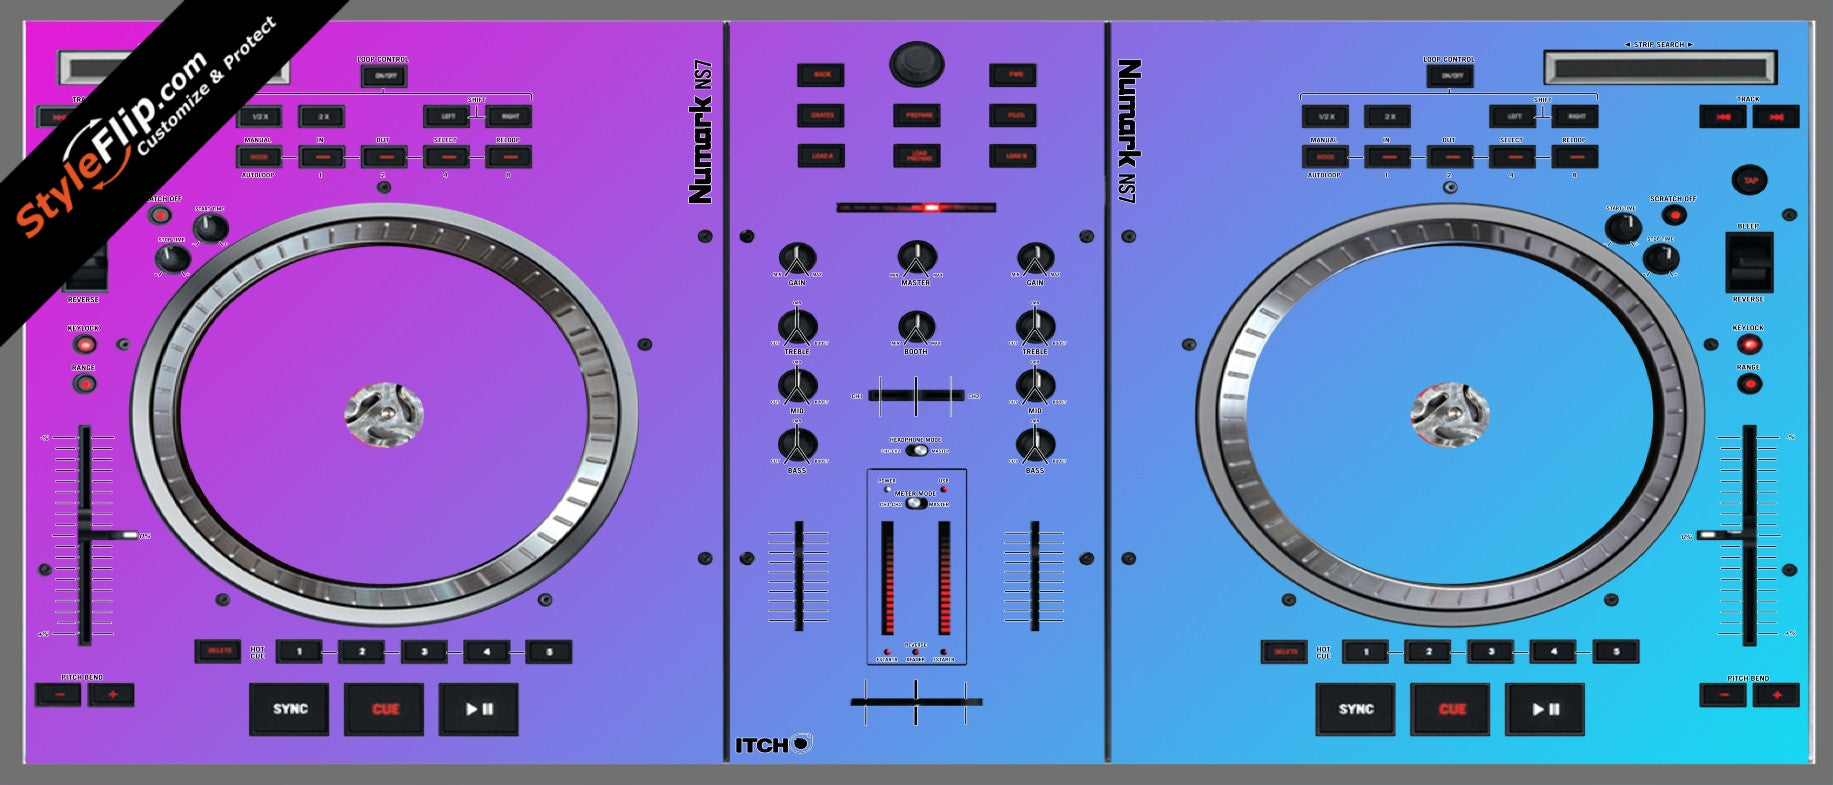This screenshot has width=1833, height=785.
Task: Trigger hot cue 4 on the right deck
Action: [x=1553, y=652]
